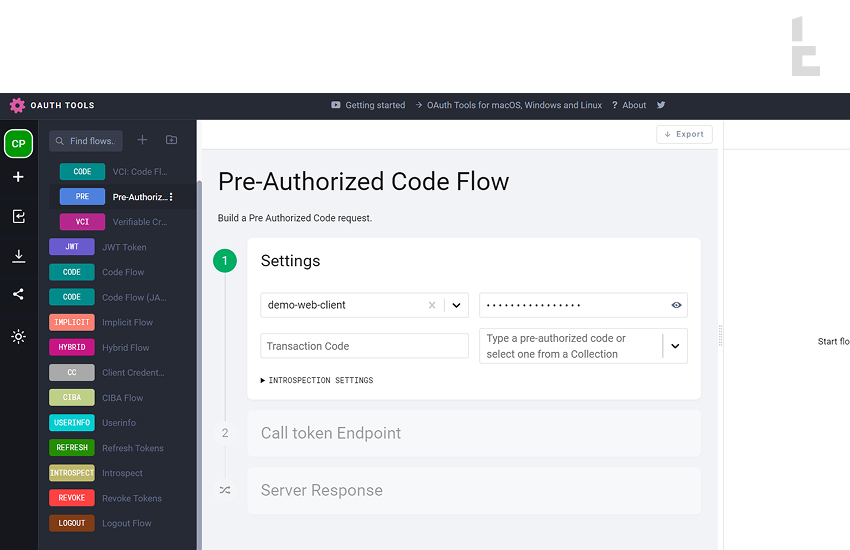This screenshot has height=550, width=850.
Task: Click the plus icon in left sidebar
Action: [x=18, y=177]
